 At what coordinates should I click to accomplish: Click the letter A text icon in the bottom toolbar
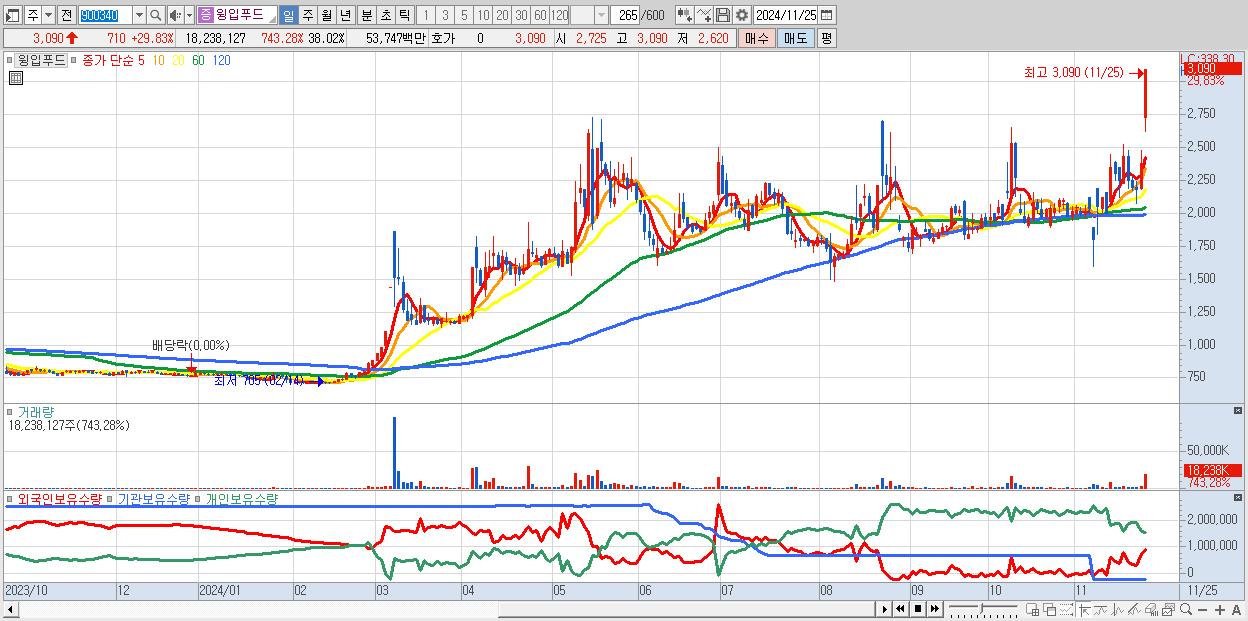point(1236,610)
